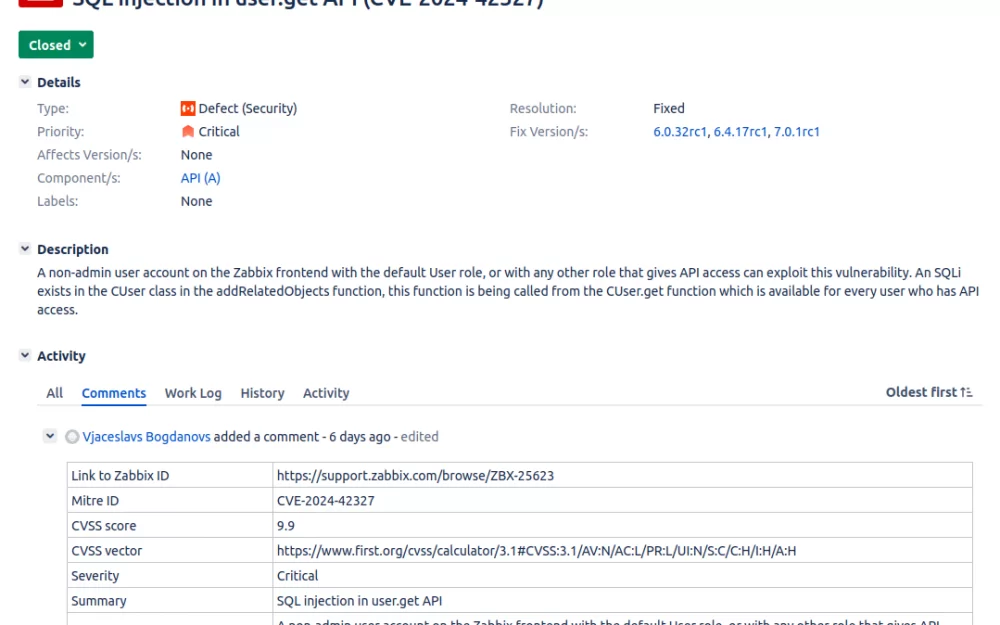The height and width of the screenshot is (625, 1000).
Task: Open the Activity tab
Action: pyautogui.click(x=326, y=393)
